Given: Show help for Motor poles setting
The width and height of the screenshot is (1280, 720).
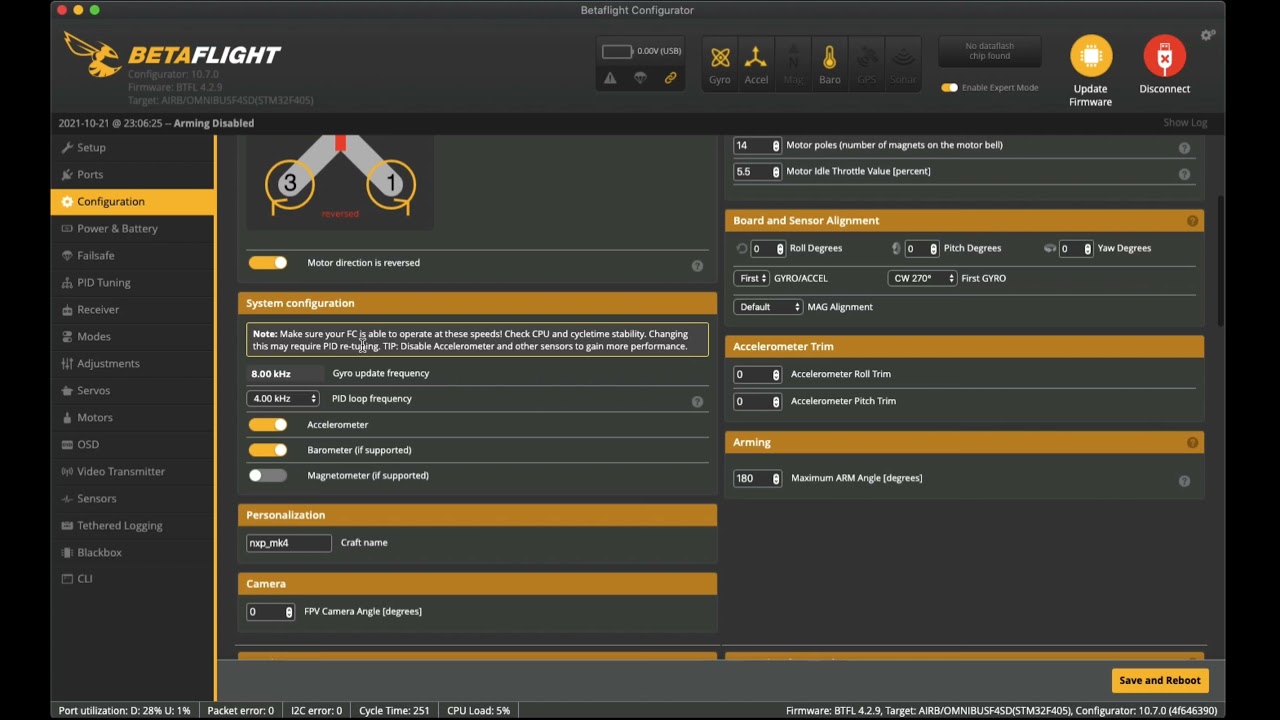Looking at the screenshot, I should click(1184, 148).
